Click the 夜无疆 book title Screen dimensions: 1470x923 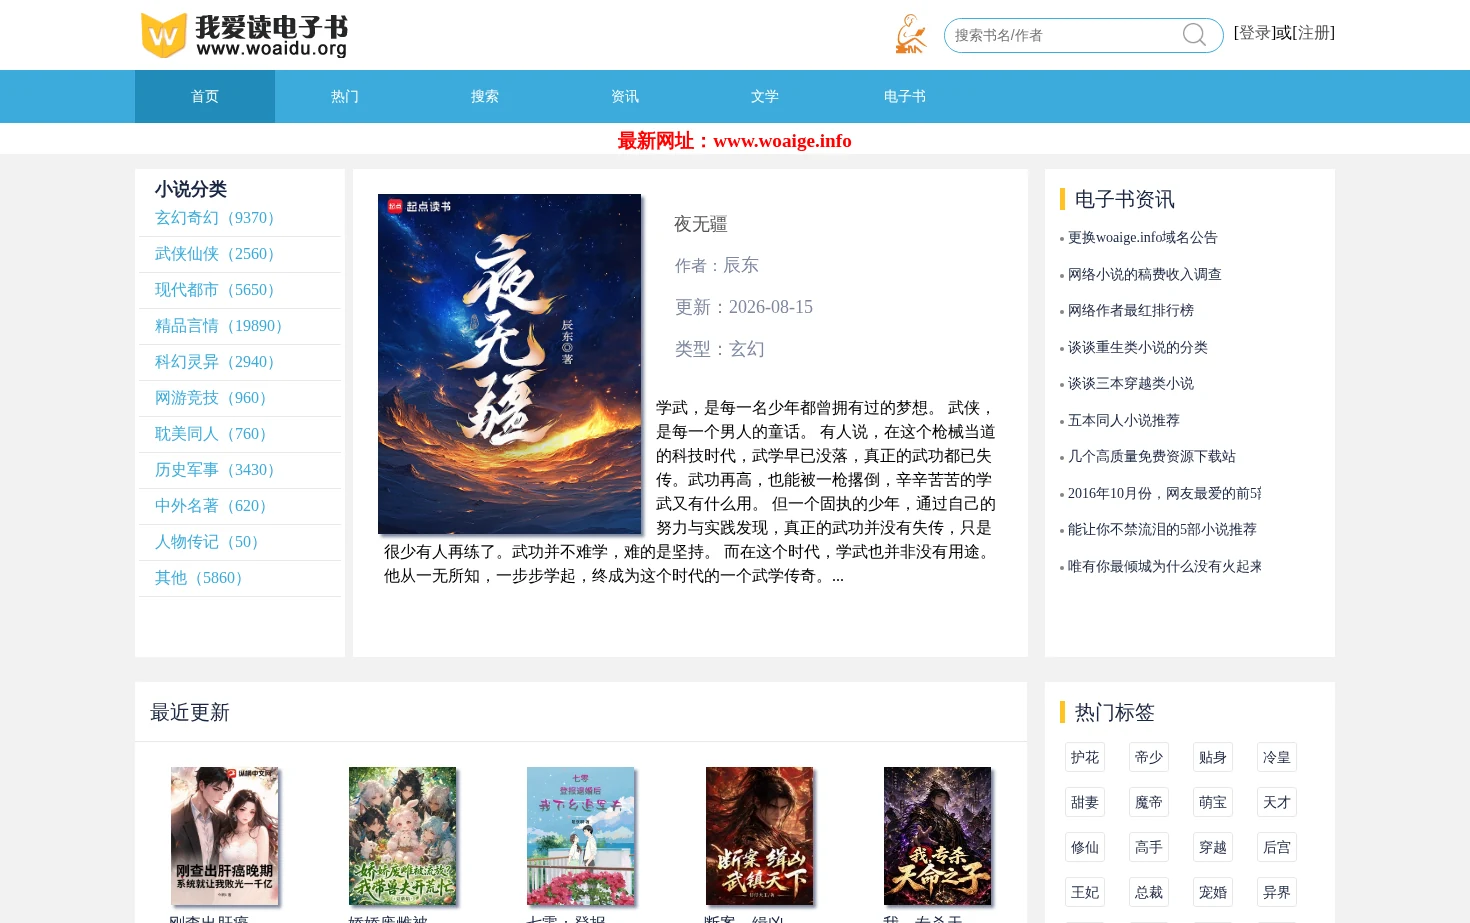(700, 224)
